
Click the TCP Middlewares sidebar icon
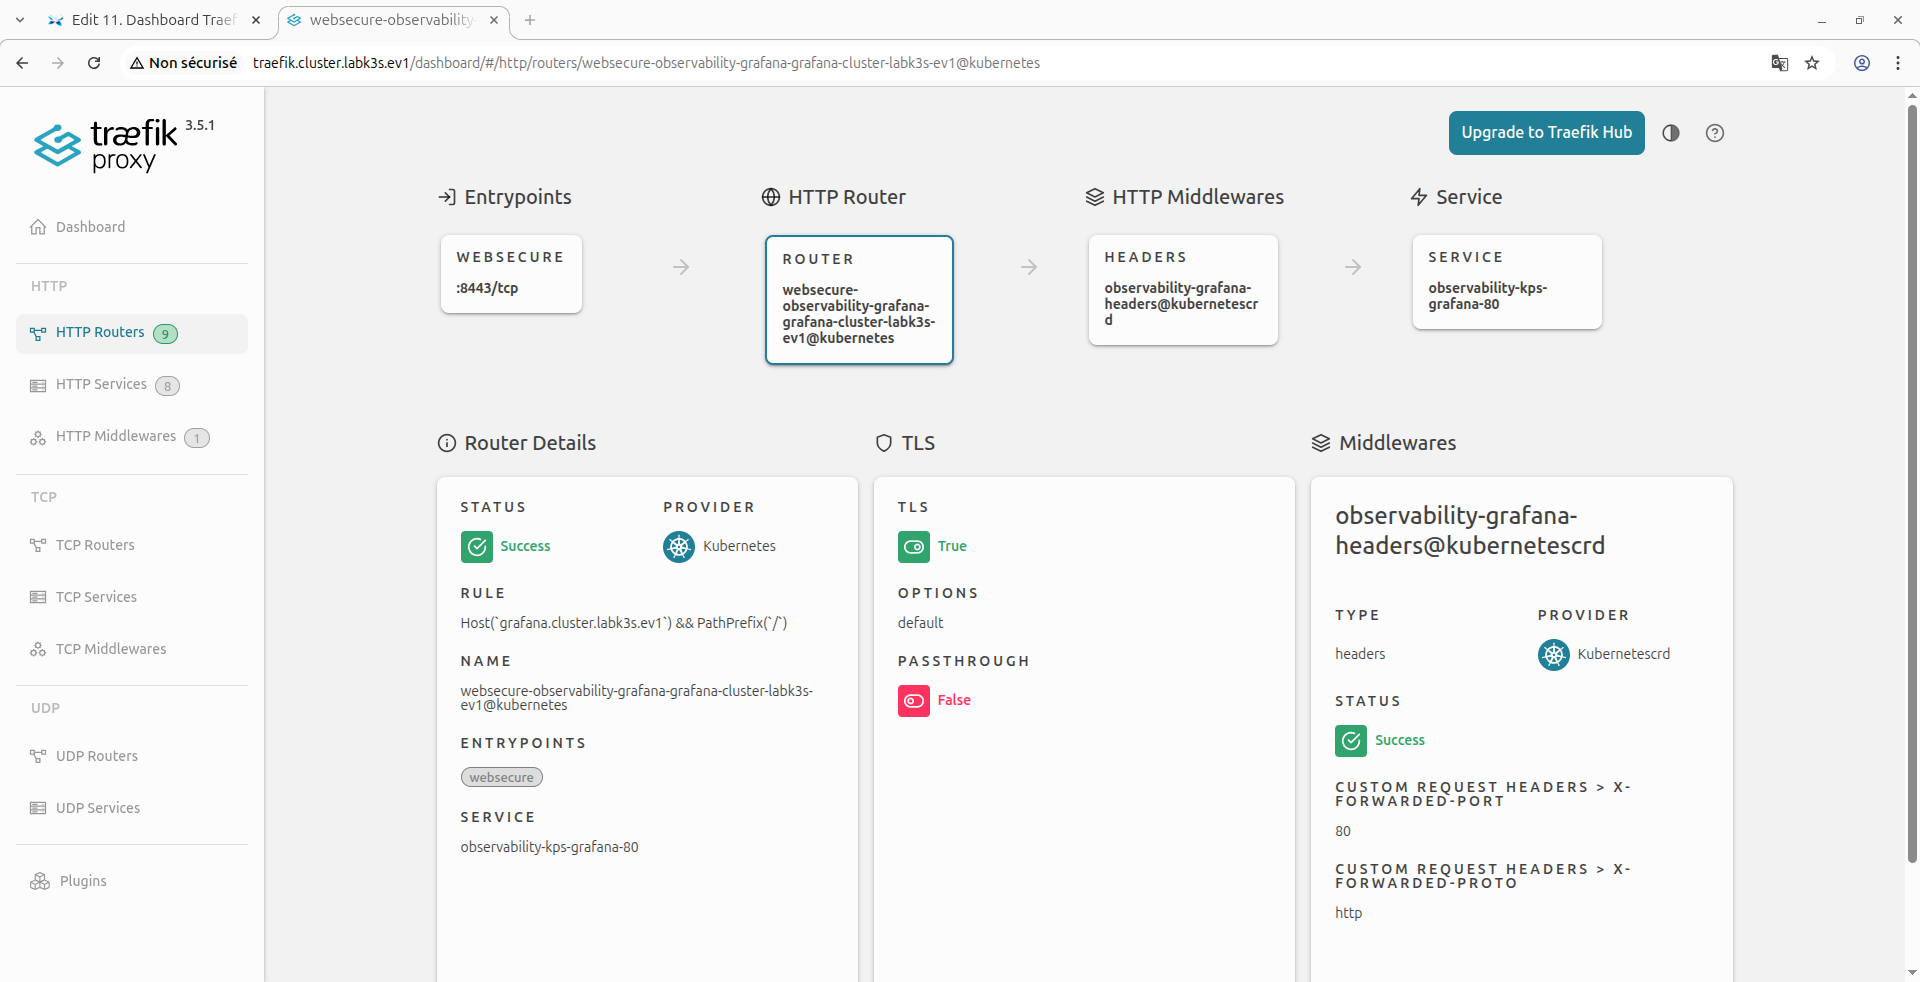point(38,649)
